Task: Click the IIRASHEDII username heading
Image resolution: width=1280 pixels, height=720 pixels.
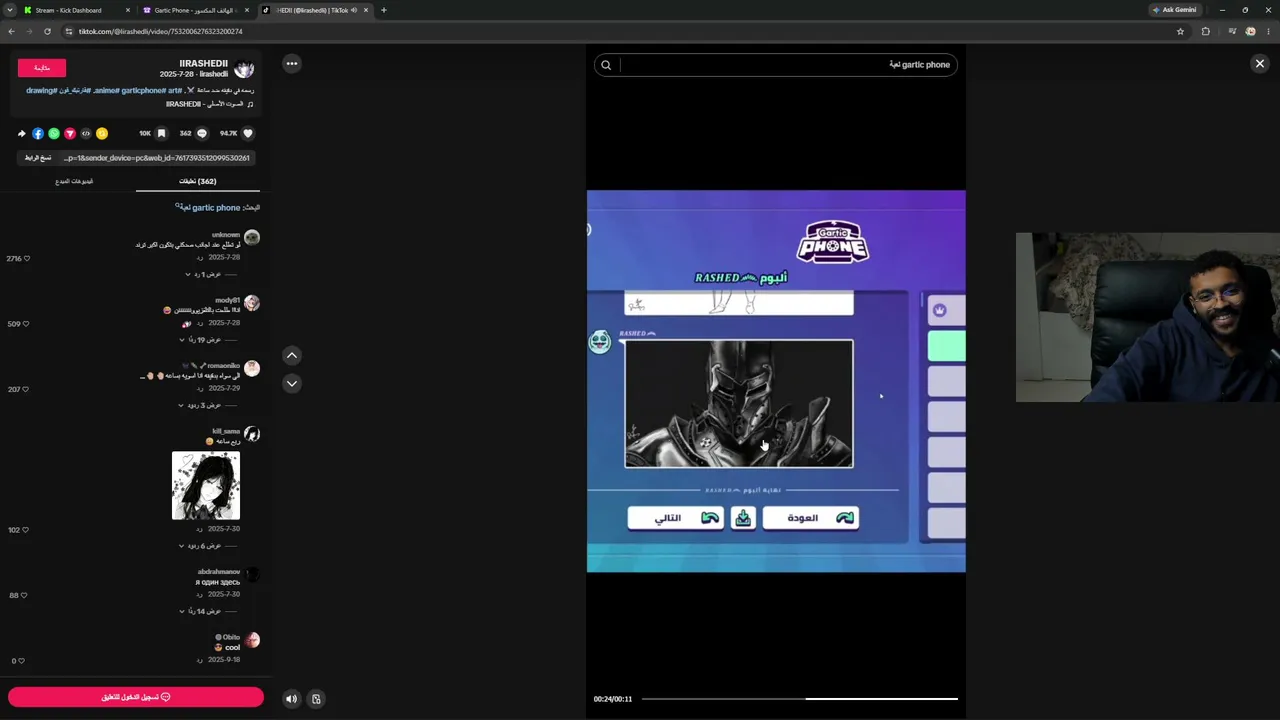Action: [204, 63]
